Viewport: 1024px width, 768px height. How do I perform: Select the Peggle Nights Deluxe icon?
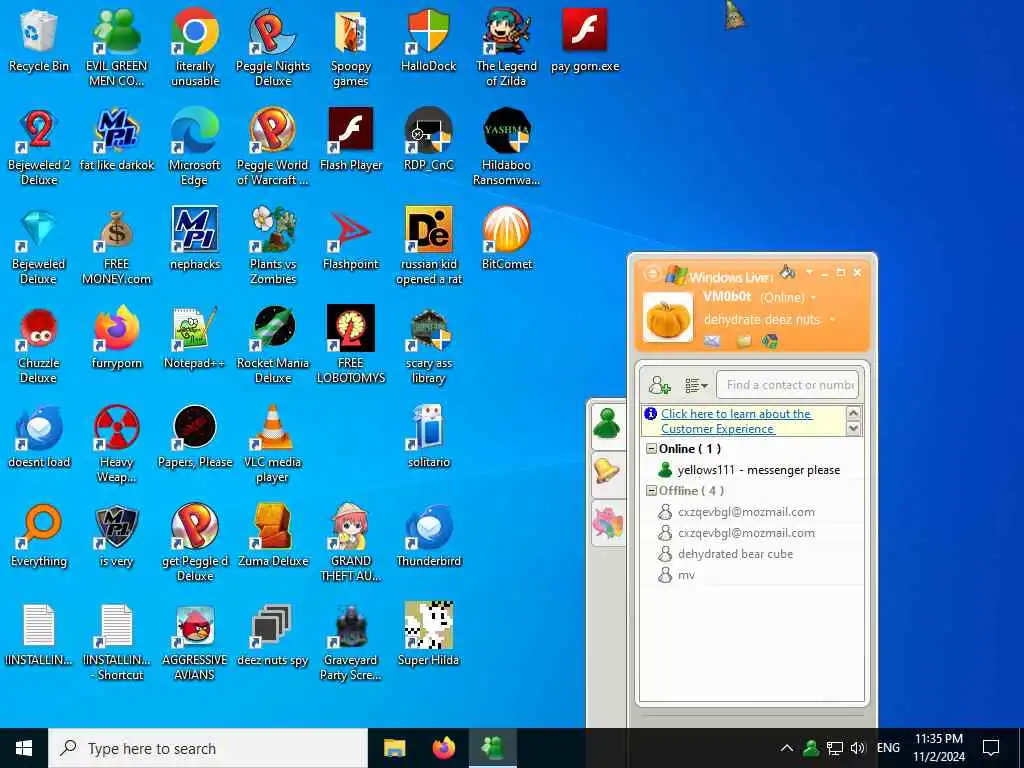coord(273,48)
